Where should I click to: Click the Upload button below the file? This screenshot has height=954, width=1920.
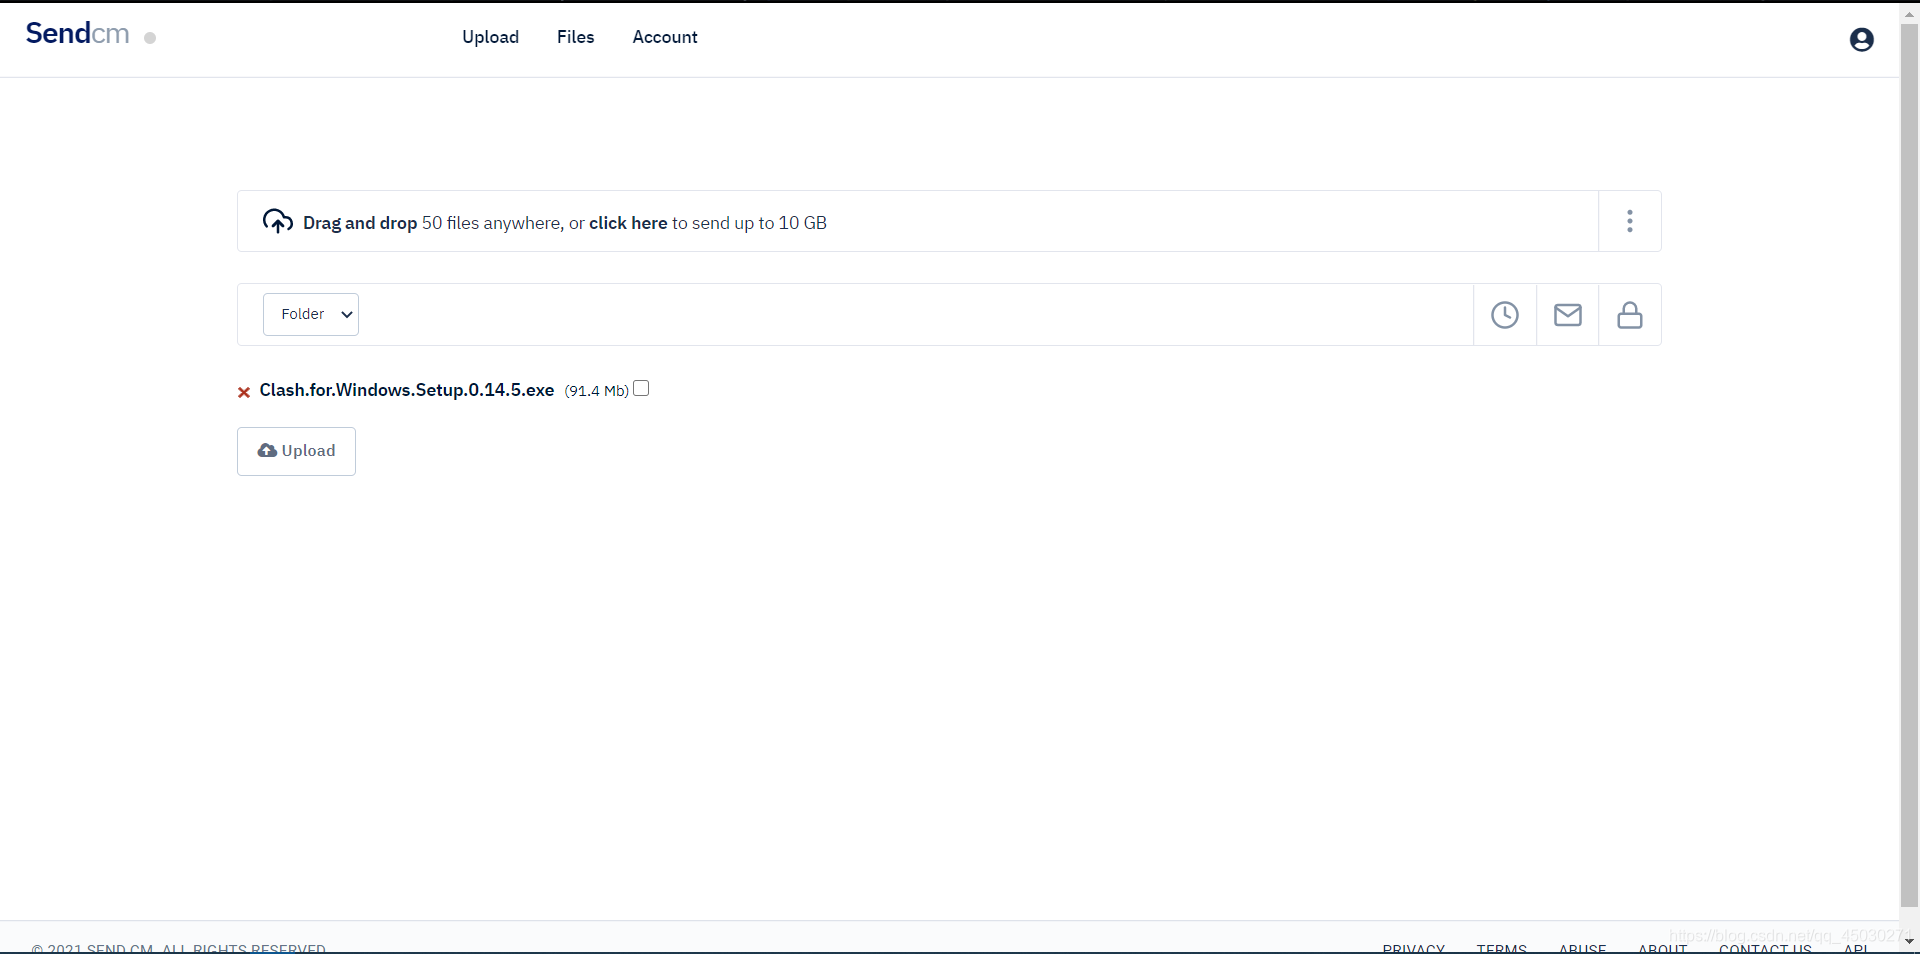pyautogui.click(x=296, y=451)
